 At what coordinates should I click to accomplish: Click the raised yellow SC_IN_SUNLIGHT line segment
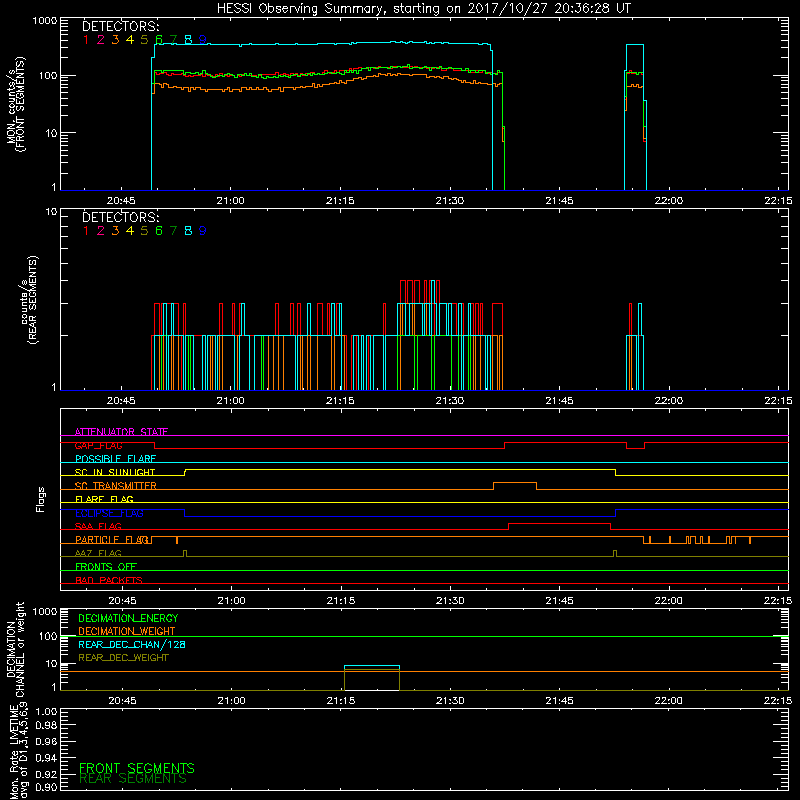click(400, 469)
